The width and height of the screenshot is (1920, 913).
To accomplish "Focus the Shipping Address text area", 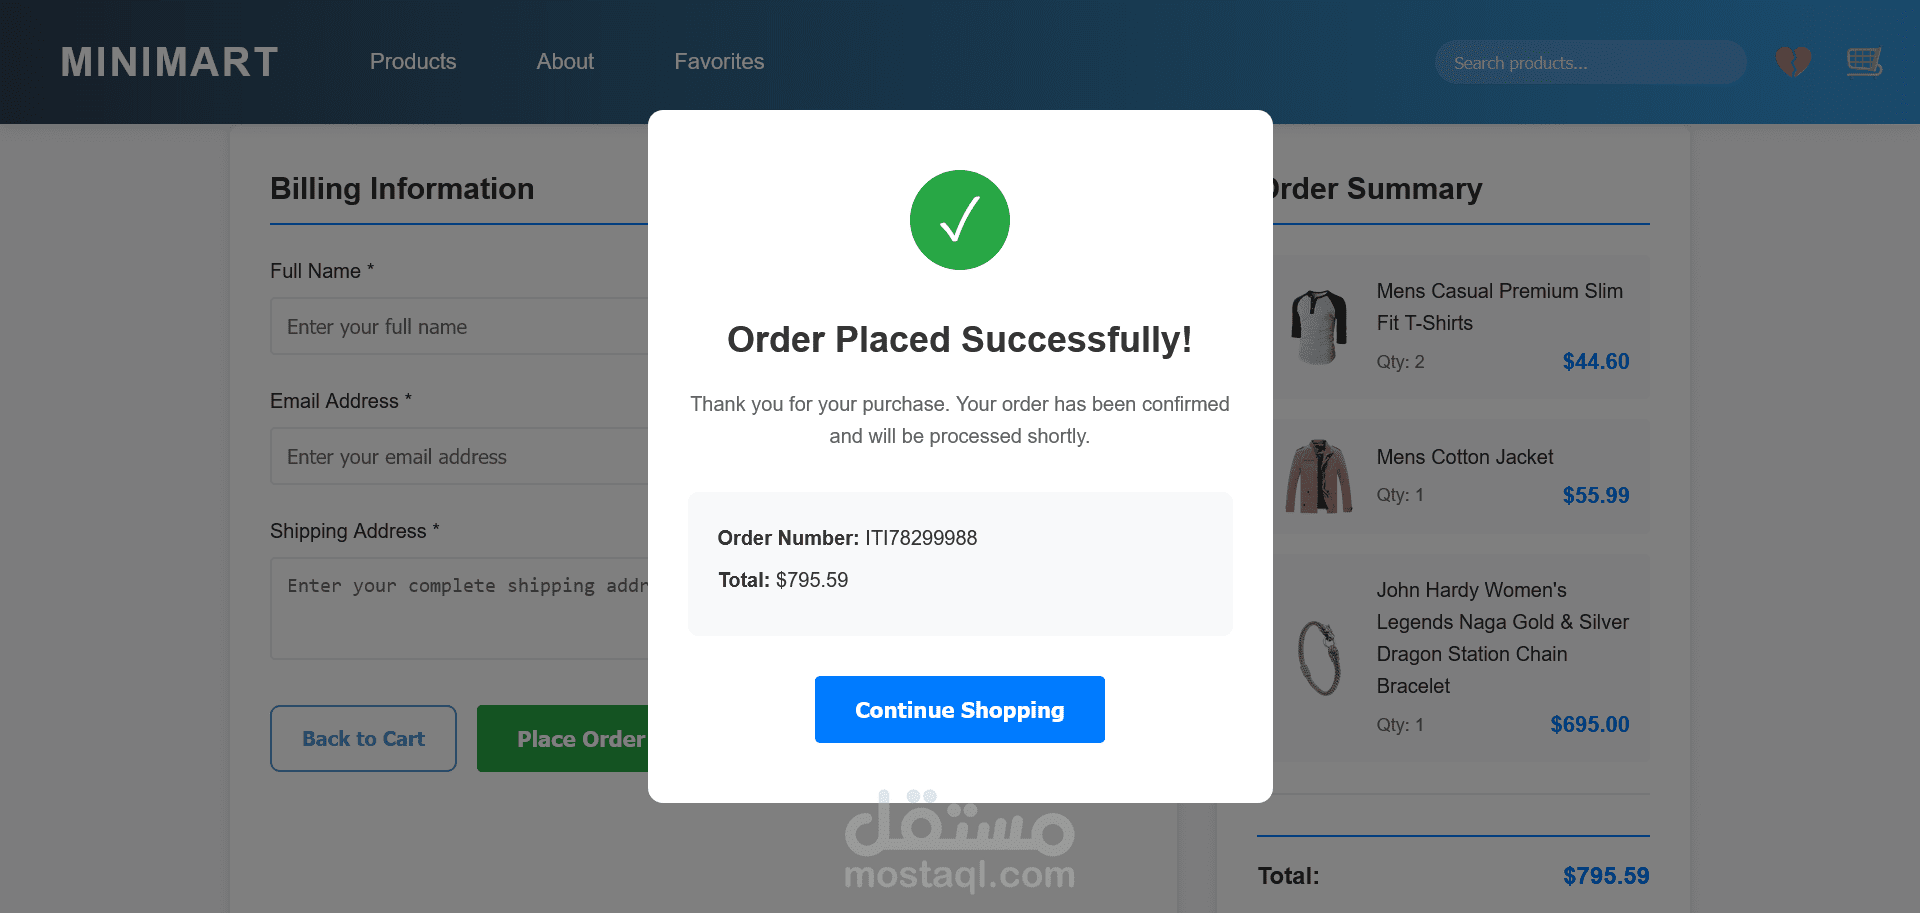I will pyautogui.click(x=460, y=608).
